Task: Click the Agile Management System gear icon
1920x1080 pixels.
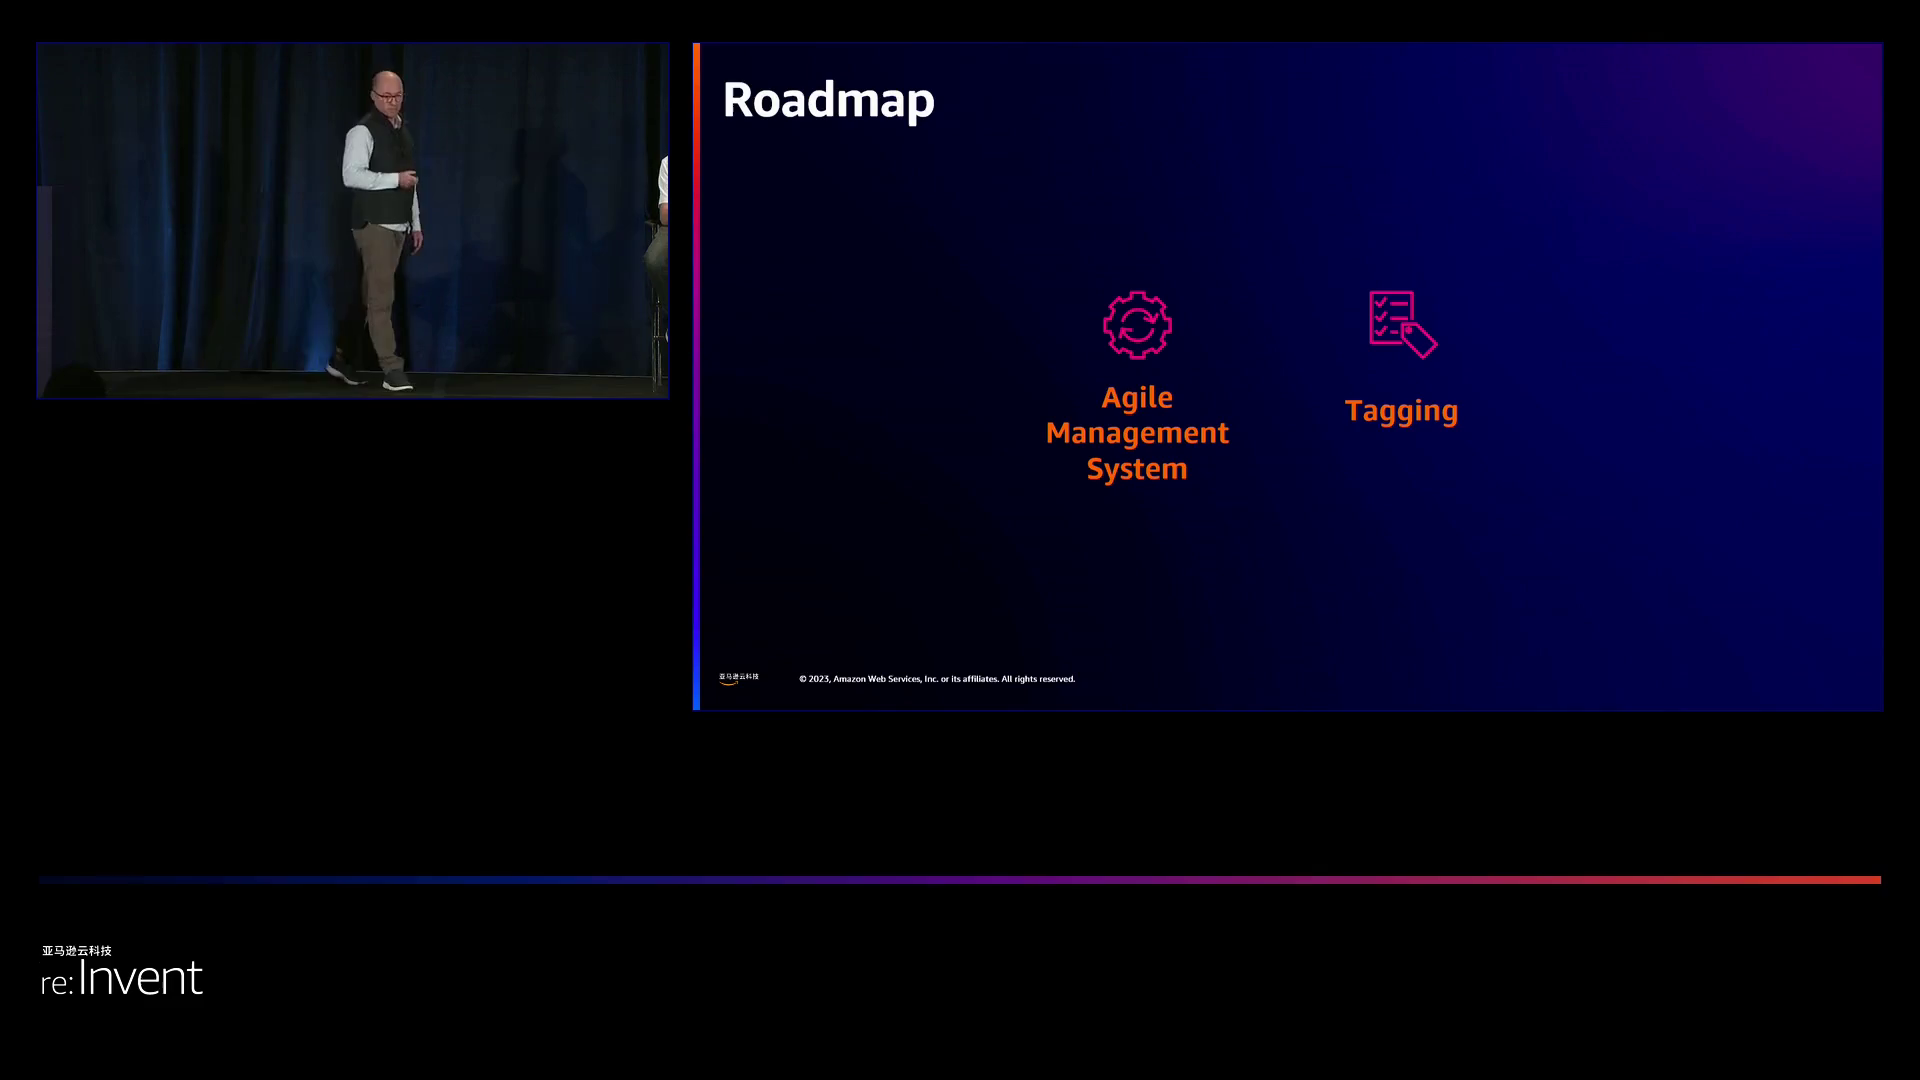Action: coord(1137,325)
